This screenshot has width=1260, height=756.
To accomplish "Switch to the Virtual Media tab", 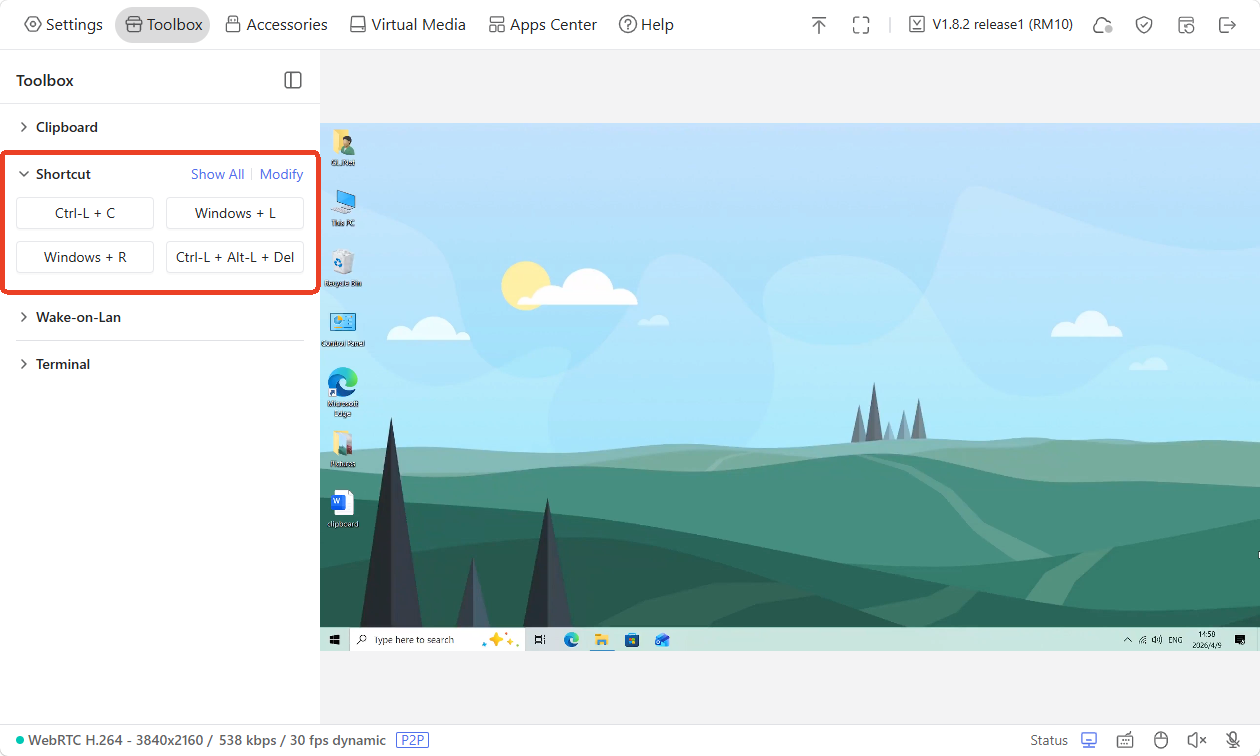I will [407, 24].
